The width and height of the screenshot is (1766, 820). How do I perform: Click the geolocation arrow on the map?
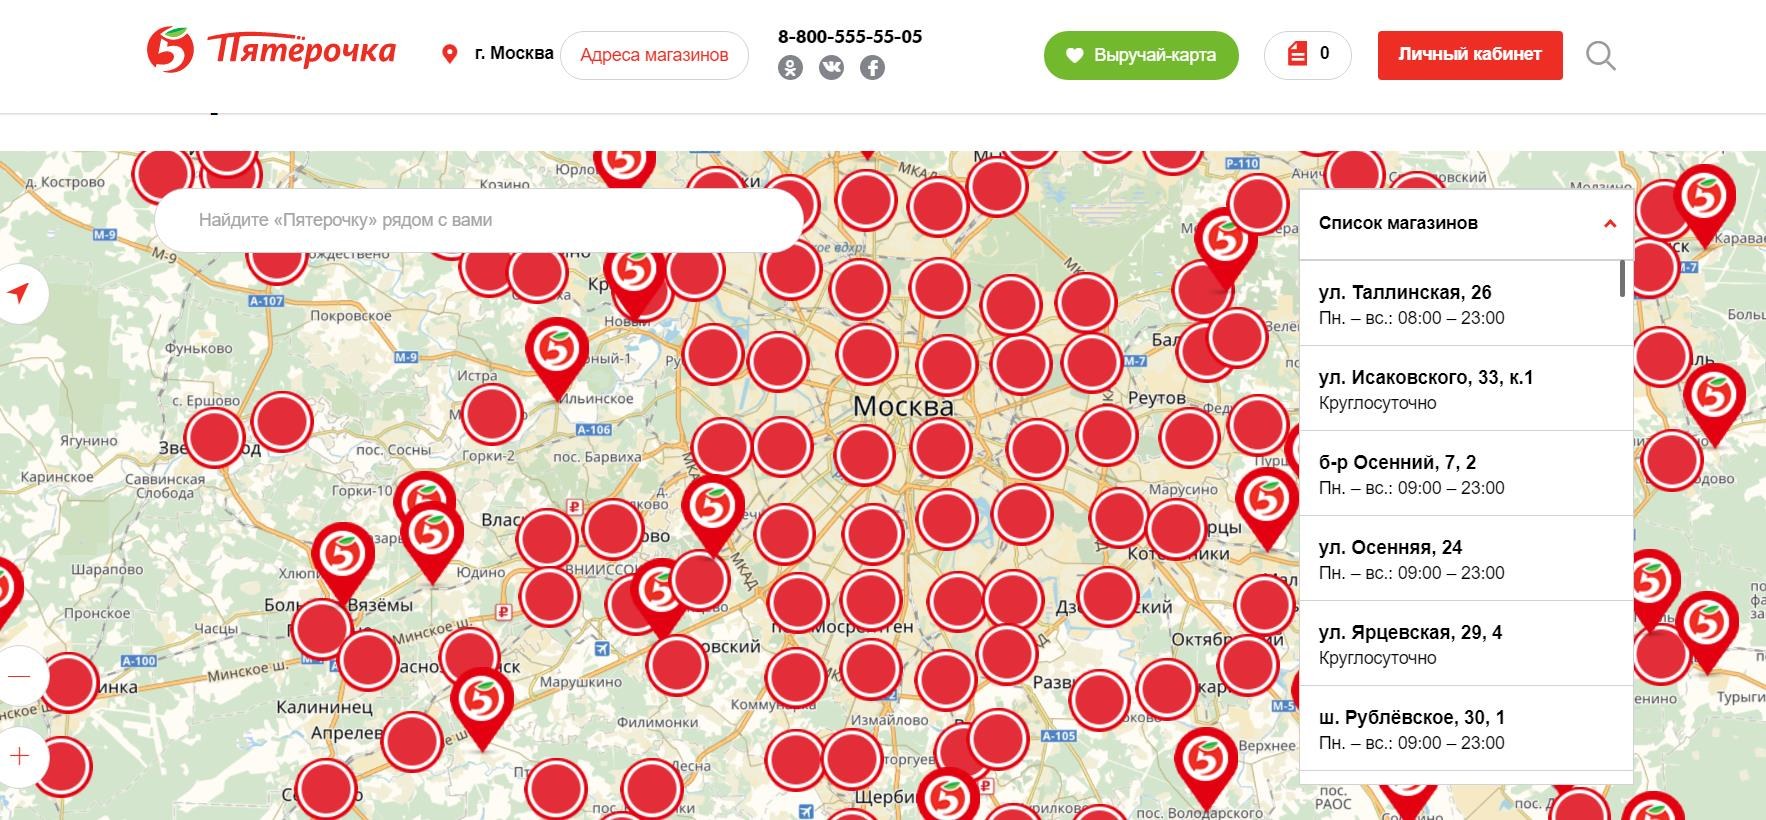[19, 294]
